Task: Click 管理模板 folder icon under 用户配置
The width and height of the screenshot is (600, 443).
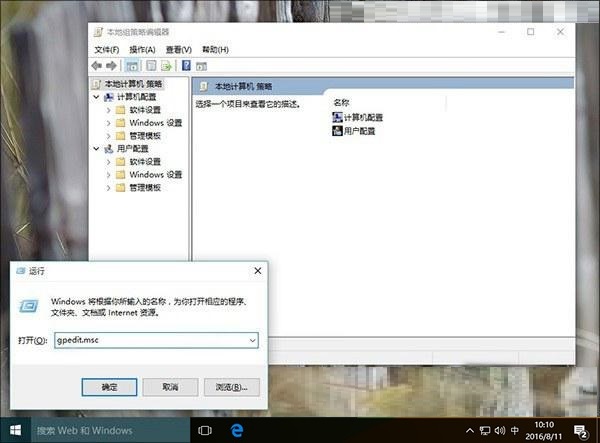Action: (x=121, y=187)
